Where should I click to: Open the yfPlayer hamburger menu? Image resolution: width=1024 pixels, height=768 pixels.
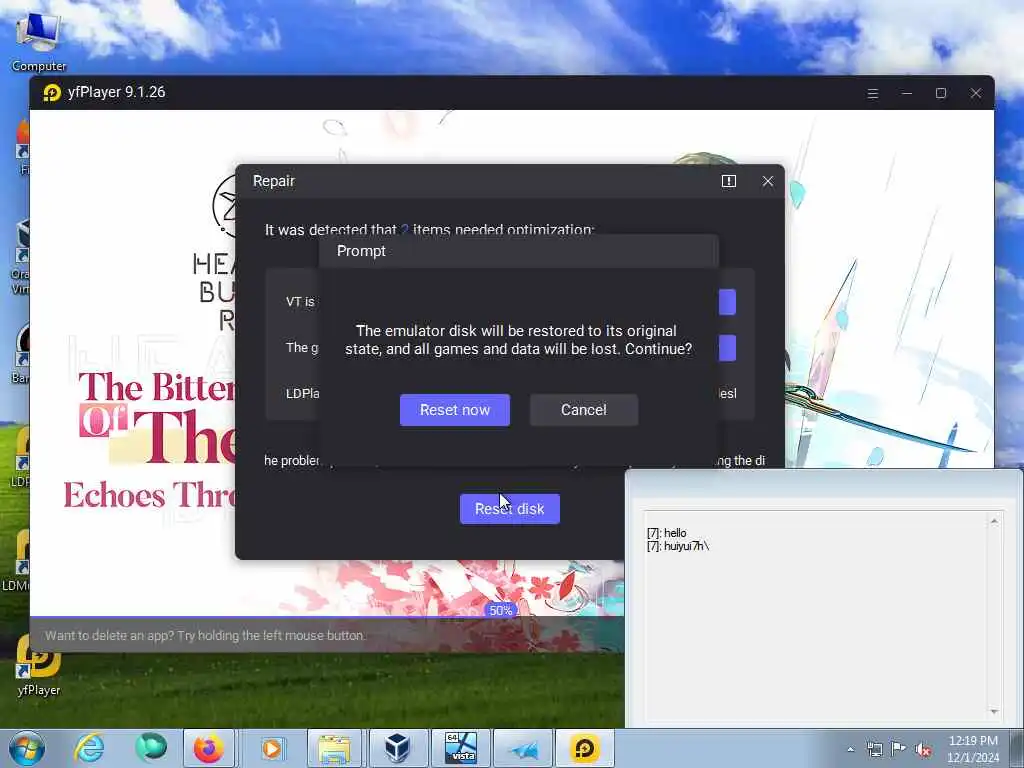tap(872, 93)
